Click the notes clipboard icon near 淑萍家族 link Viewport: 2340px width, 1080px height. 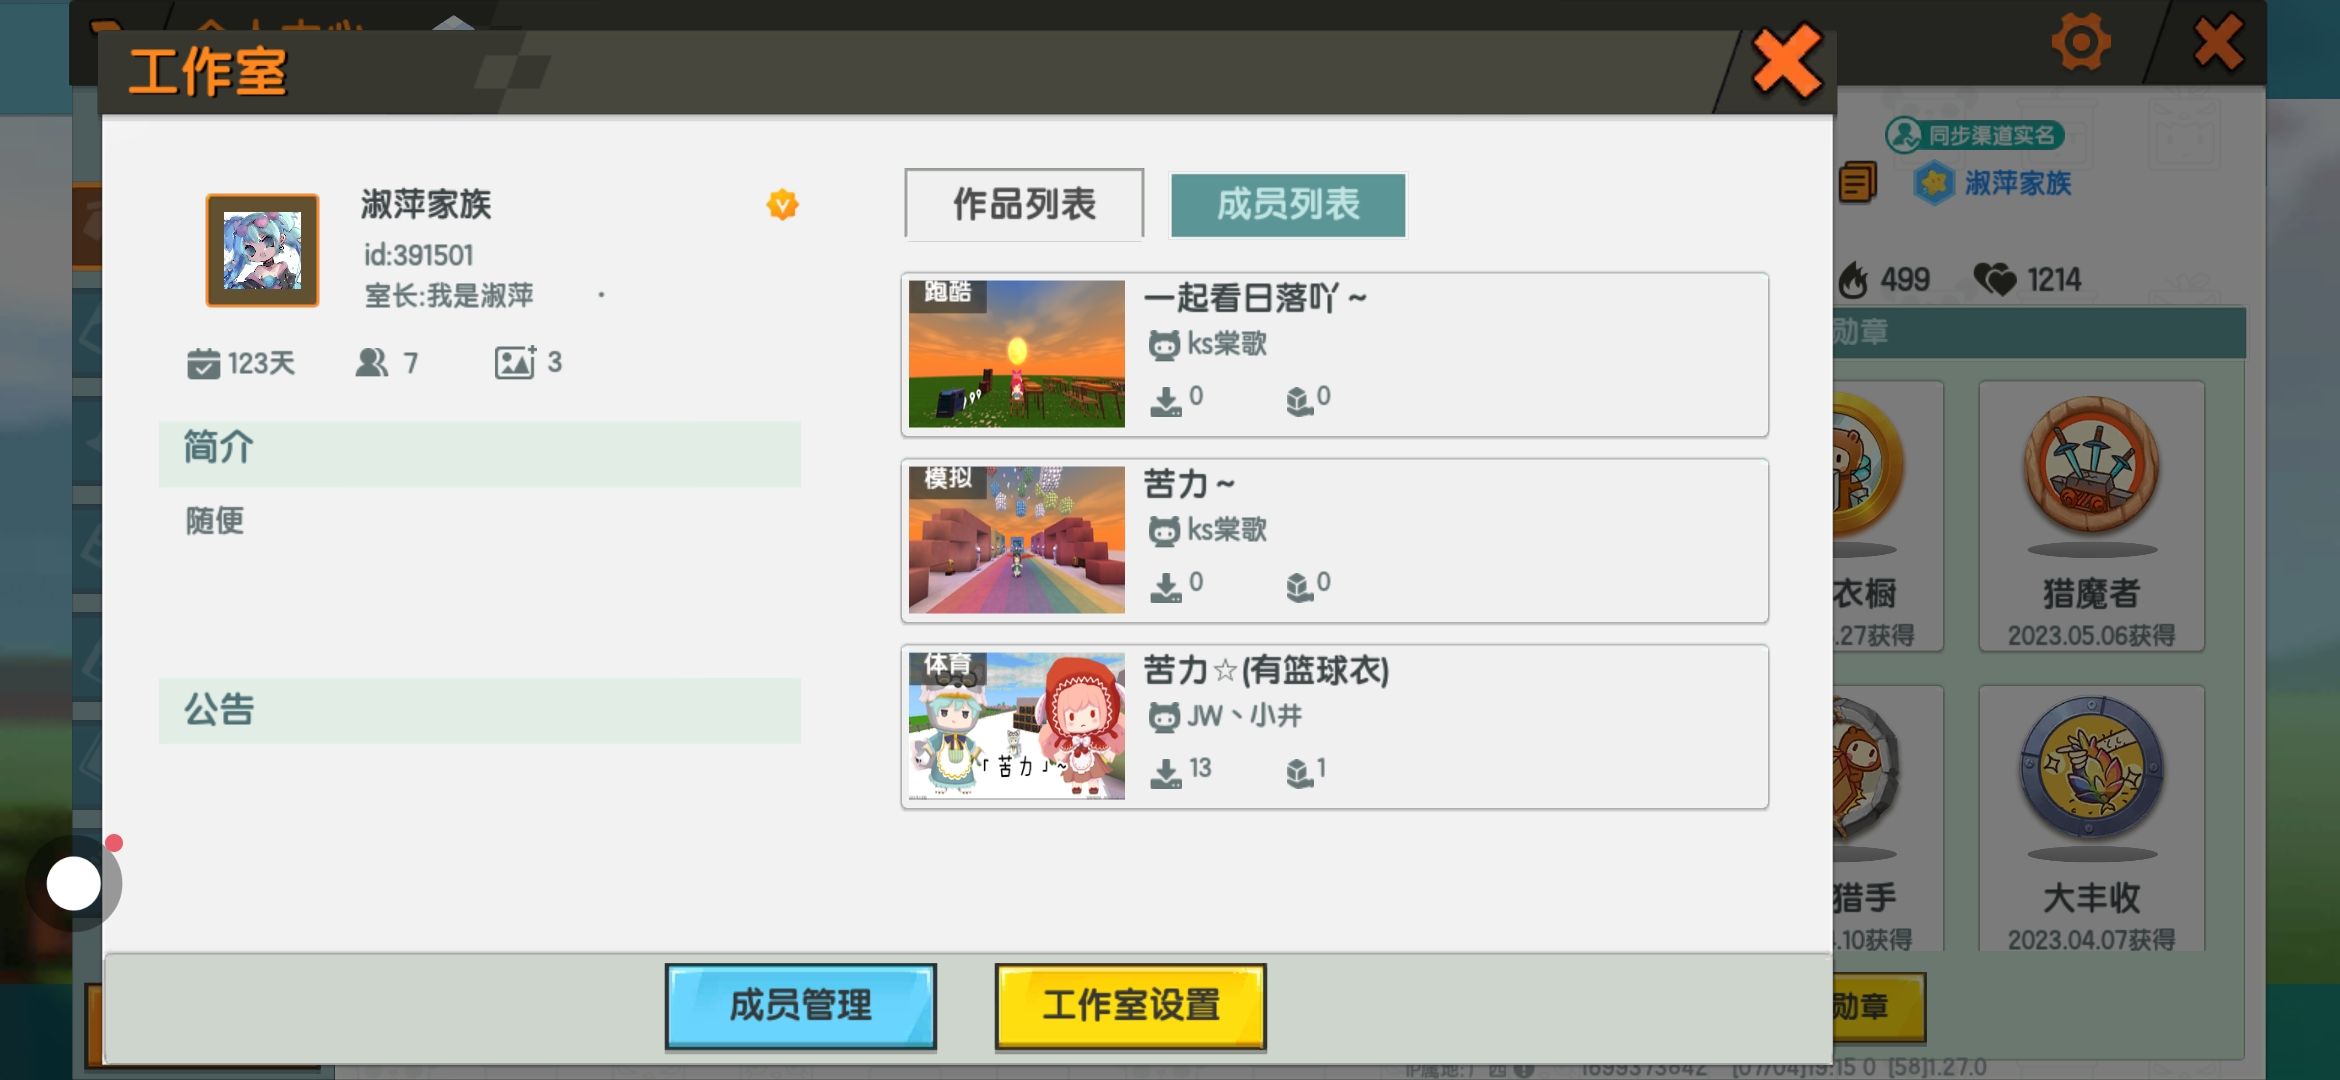(1857, 182)
